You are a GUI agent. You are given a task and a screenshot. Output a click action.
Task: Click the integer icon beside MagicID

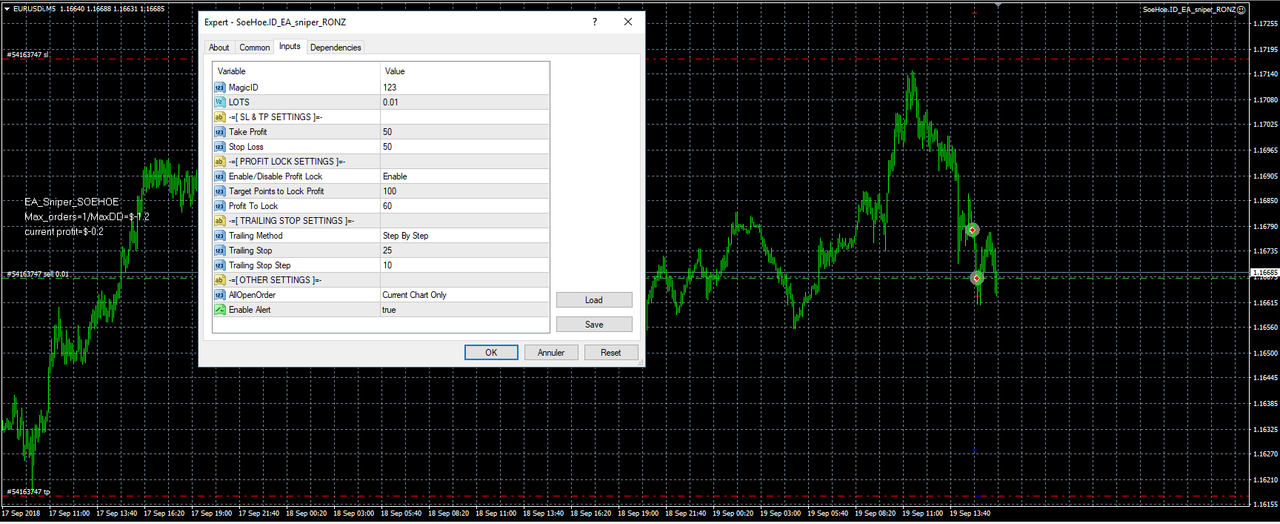220,87
